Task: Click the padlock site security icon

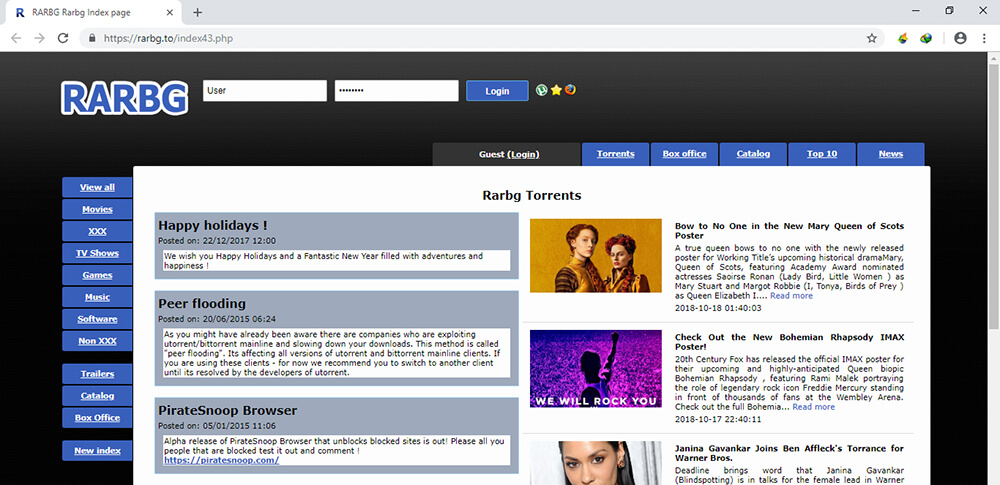Action: tap(92, 38)
